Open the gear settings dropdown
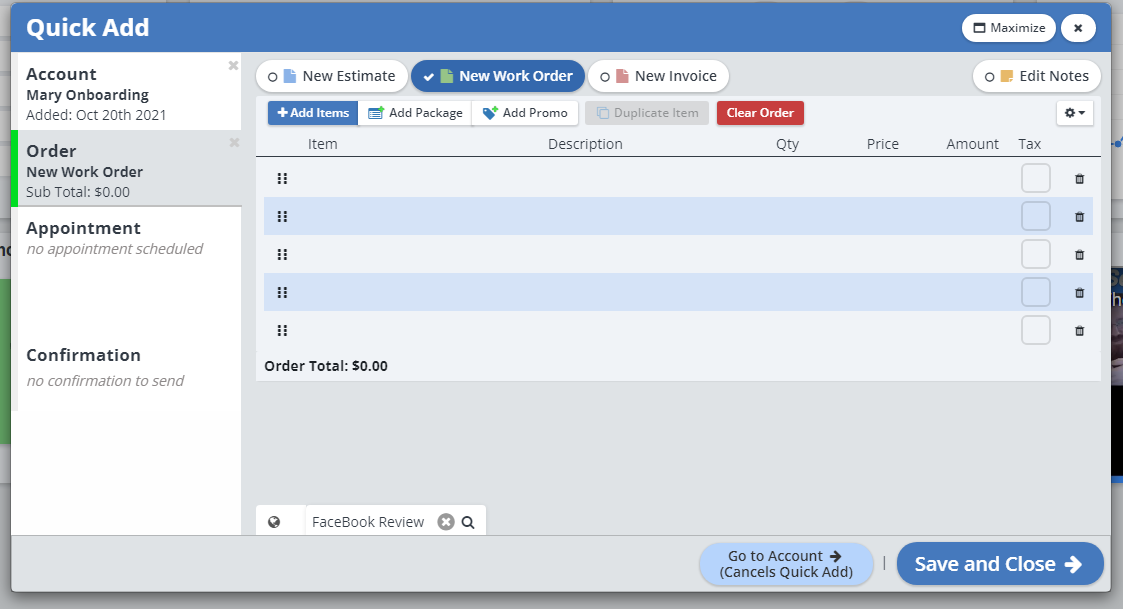This screenshot has width=1123, height=609. [x=1074, y=113]
